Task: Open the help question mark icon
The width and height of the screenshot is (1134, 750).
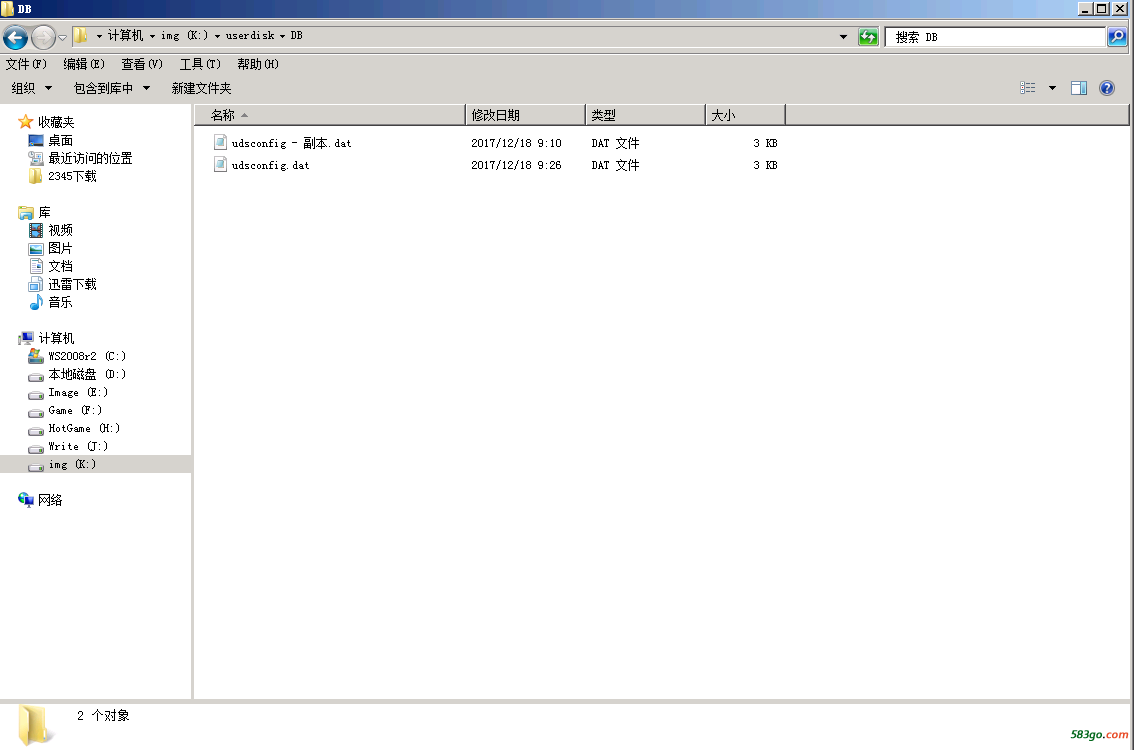Action: point(1107,88)
